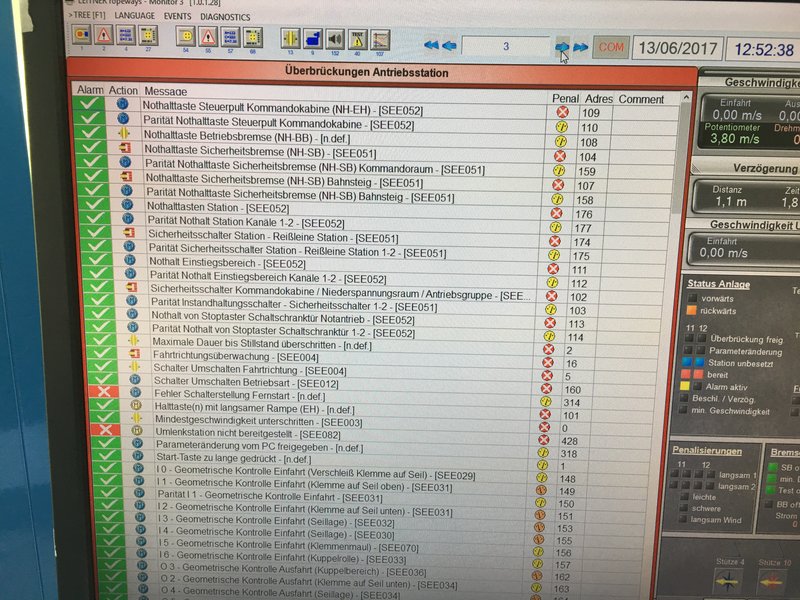This screenshot has height=600, width=800.
Task: Click the blue toolbar icon labeled 9
Action: pyautogui.click(x=312, y=37)
